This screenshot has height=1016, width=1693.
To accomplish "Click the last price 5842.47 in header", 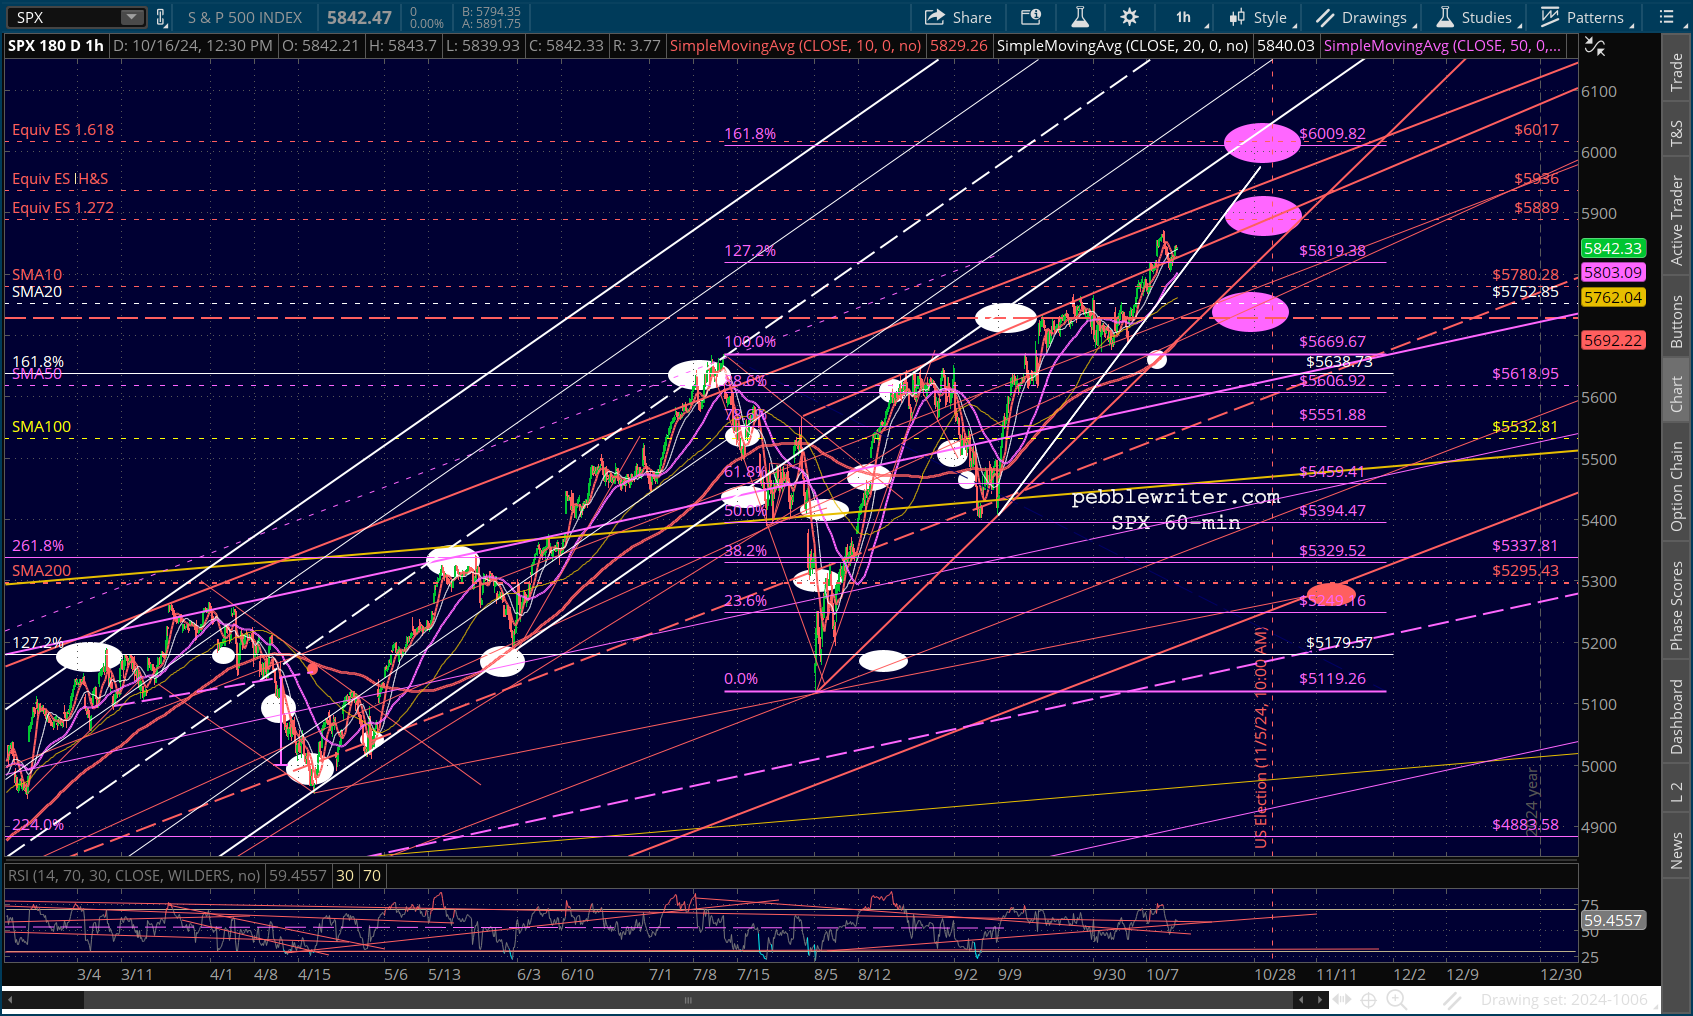I will (359, 17).
